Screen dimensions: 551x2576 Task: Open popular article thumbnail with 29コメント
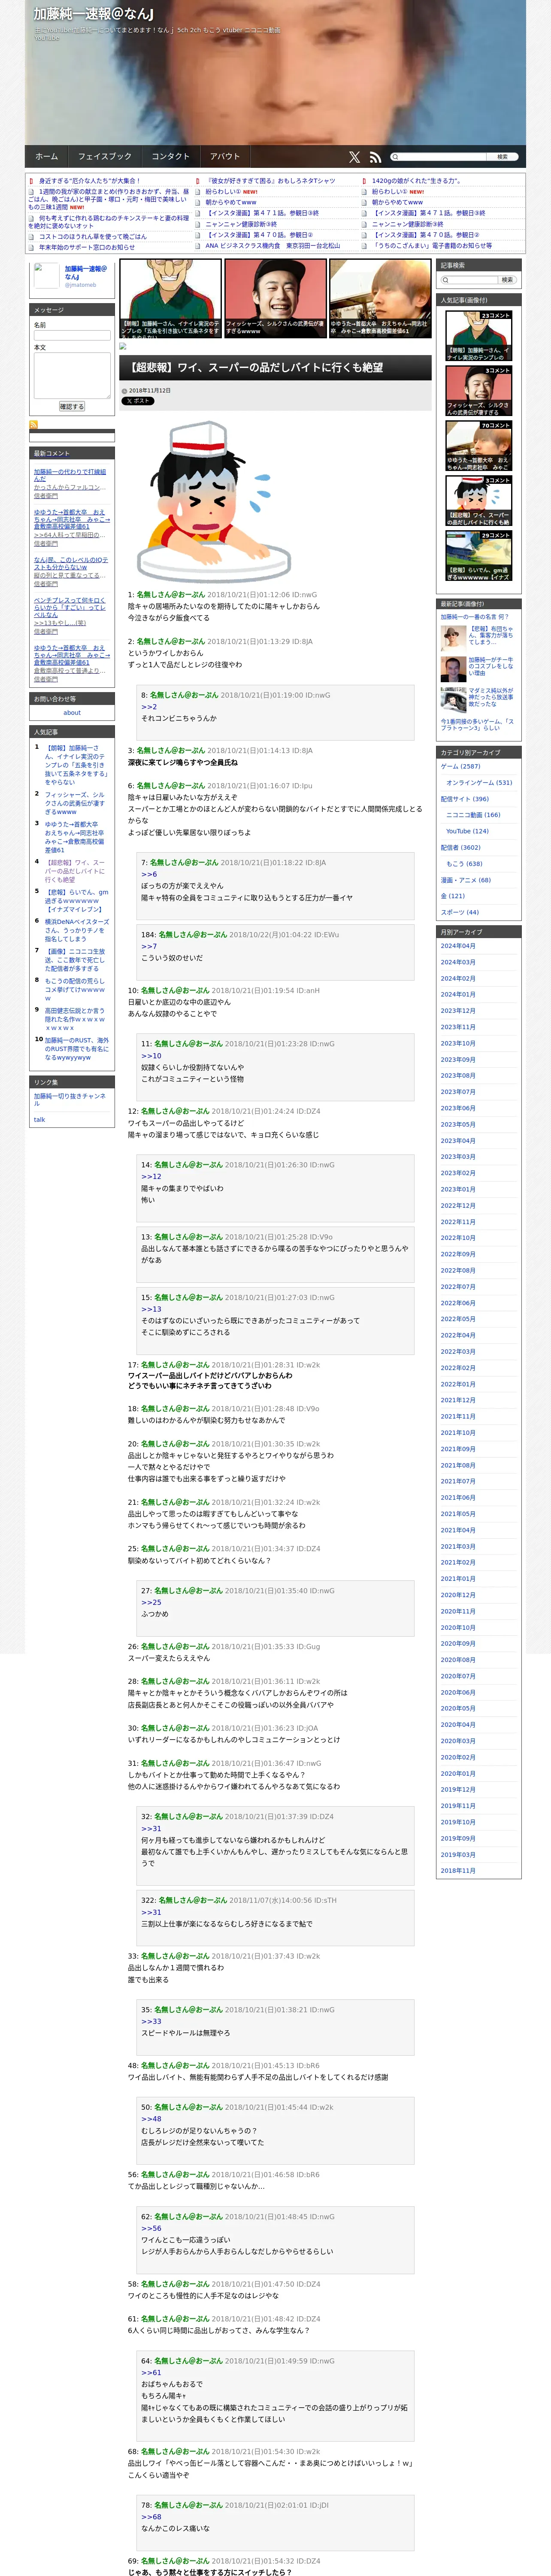click(x=478, y=556)
